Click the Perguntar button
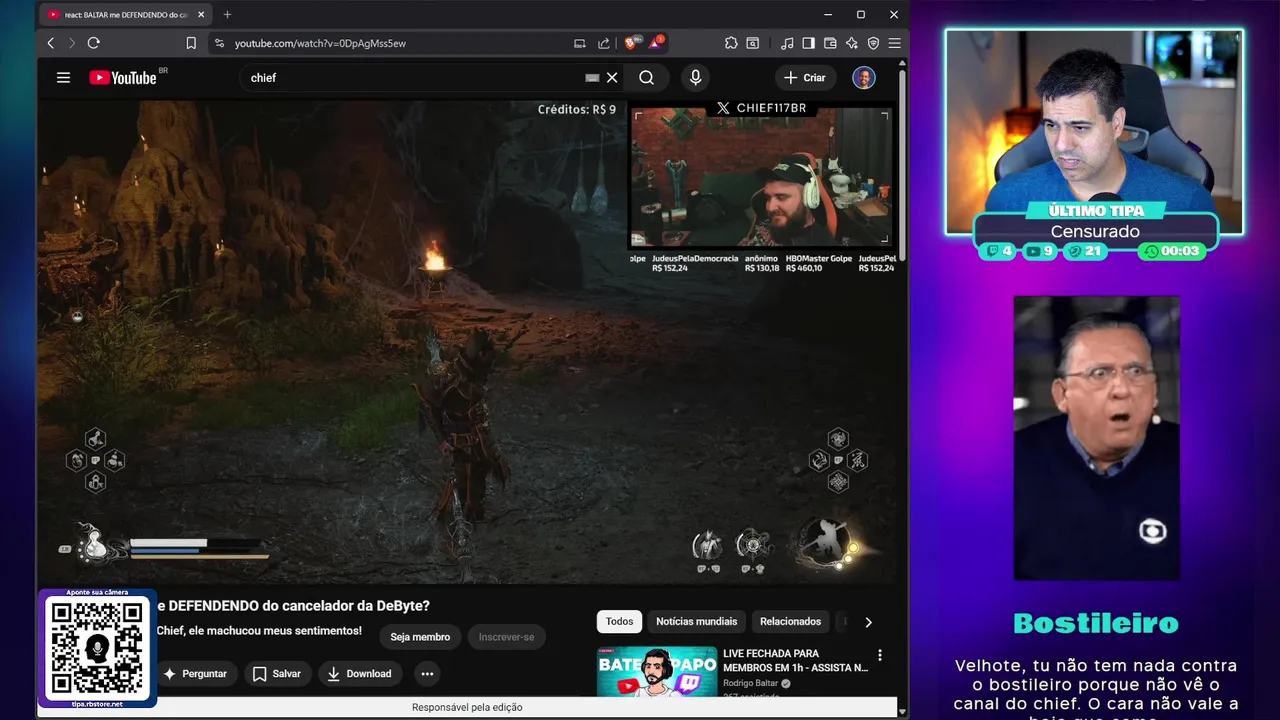Viewport: 1280px width, 720px height. tap(195, 674)
